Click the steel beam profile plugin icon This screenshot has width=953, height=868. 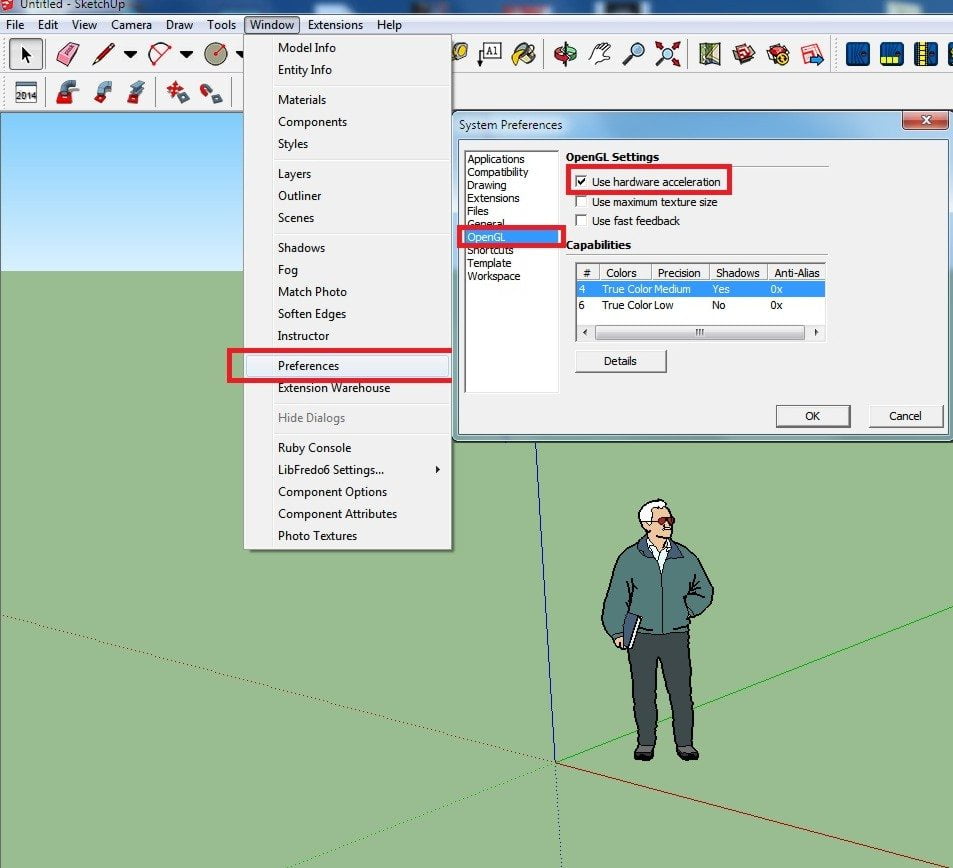136,92
